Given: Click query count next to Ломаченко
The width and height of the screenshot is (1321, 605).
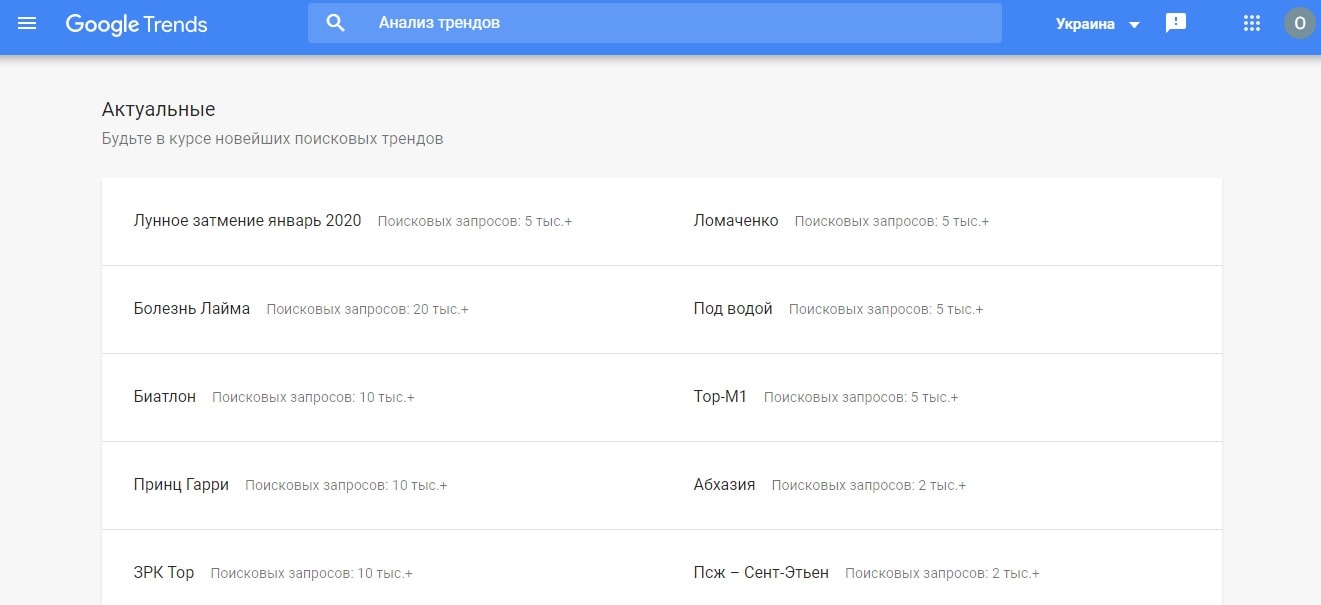Looking at the screenshot, I should (892, 222).
